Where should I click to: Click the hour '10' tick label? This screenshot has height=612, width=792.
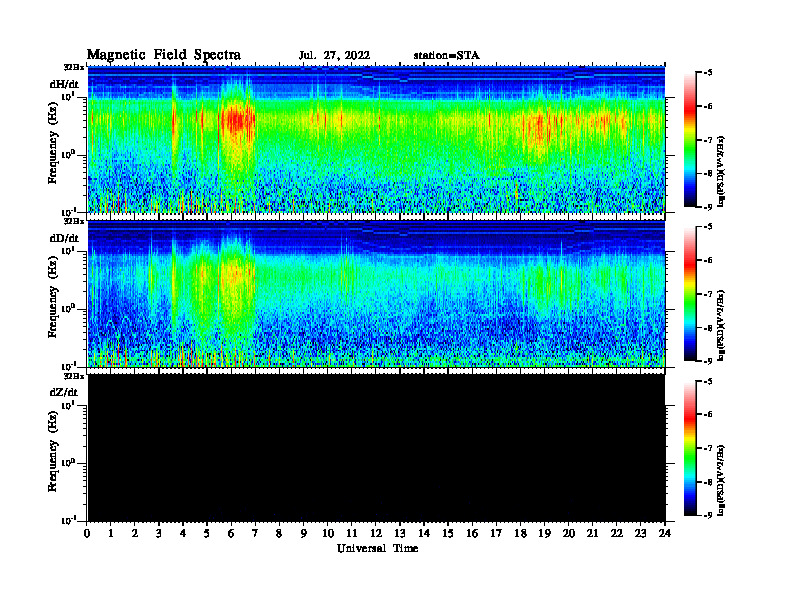click(x=328, y=534)
